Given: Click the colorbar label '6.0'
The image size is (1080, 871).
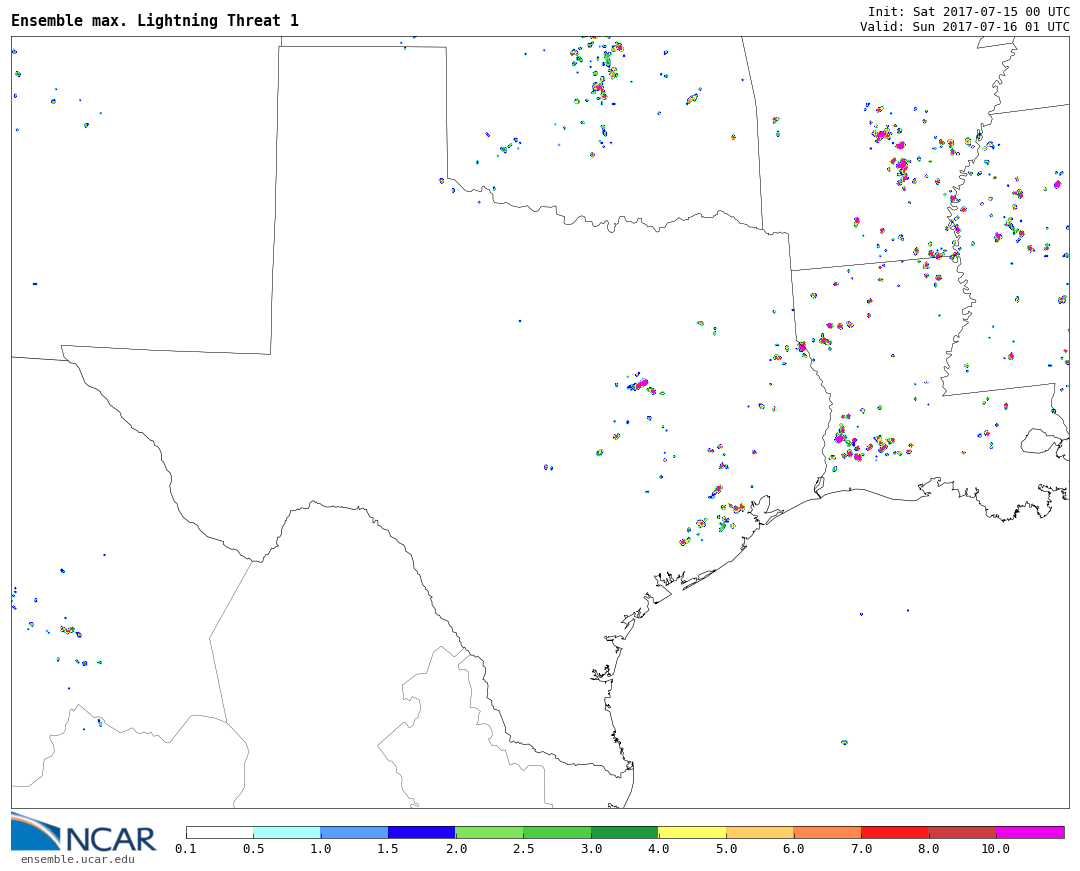Looking at the screenshot, I should [x=793, y=849].
